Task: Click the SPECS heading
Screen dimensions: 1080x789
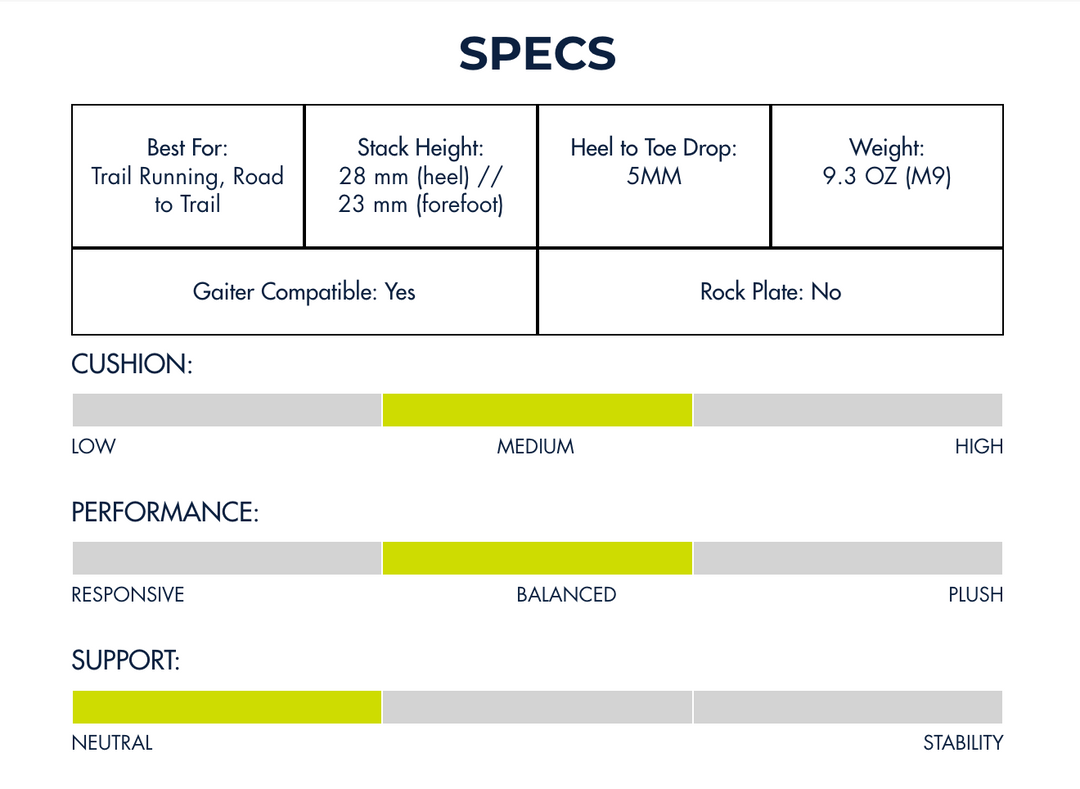Action: (537, 54)
